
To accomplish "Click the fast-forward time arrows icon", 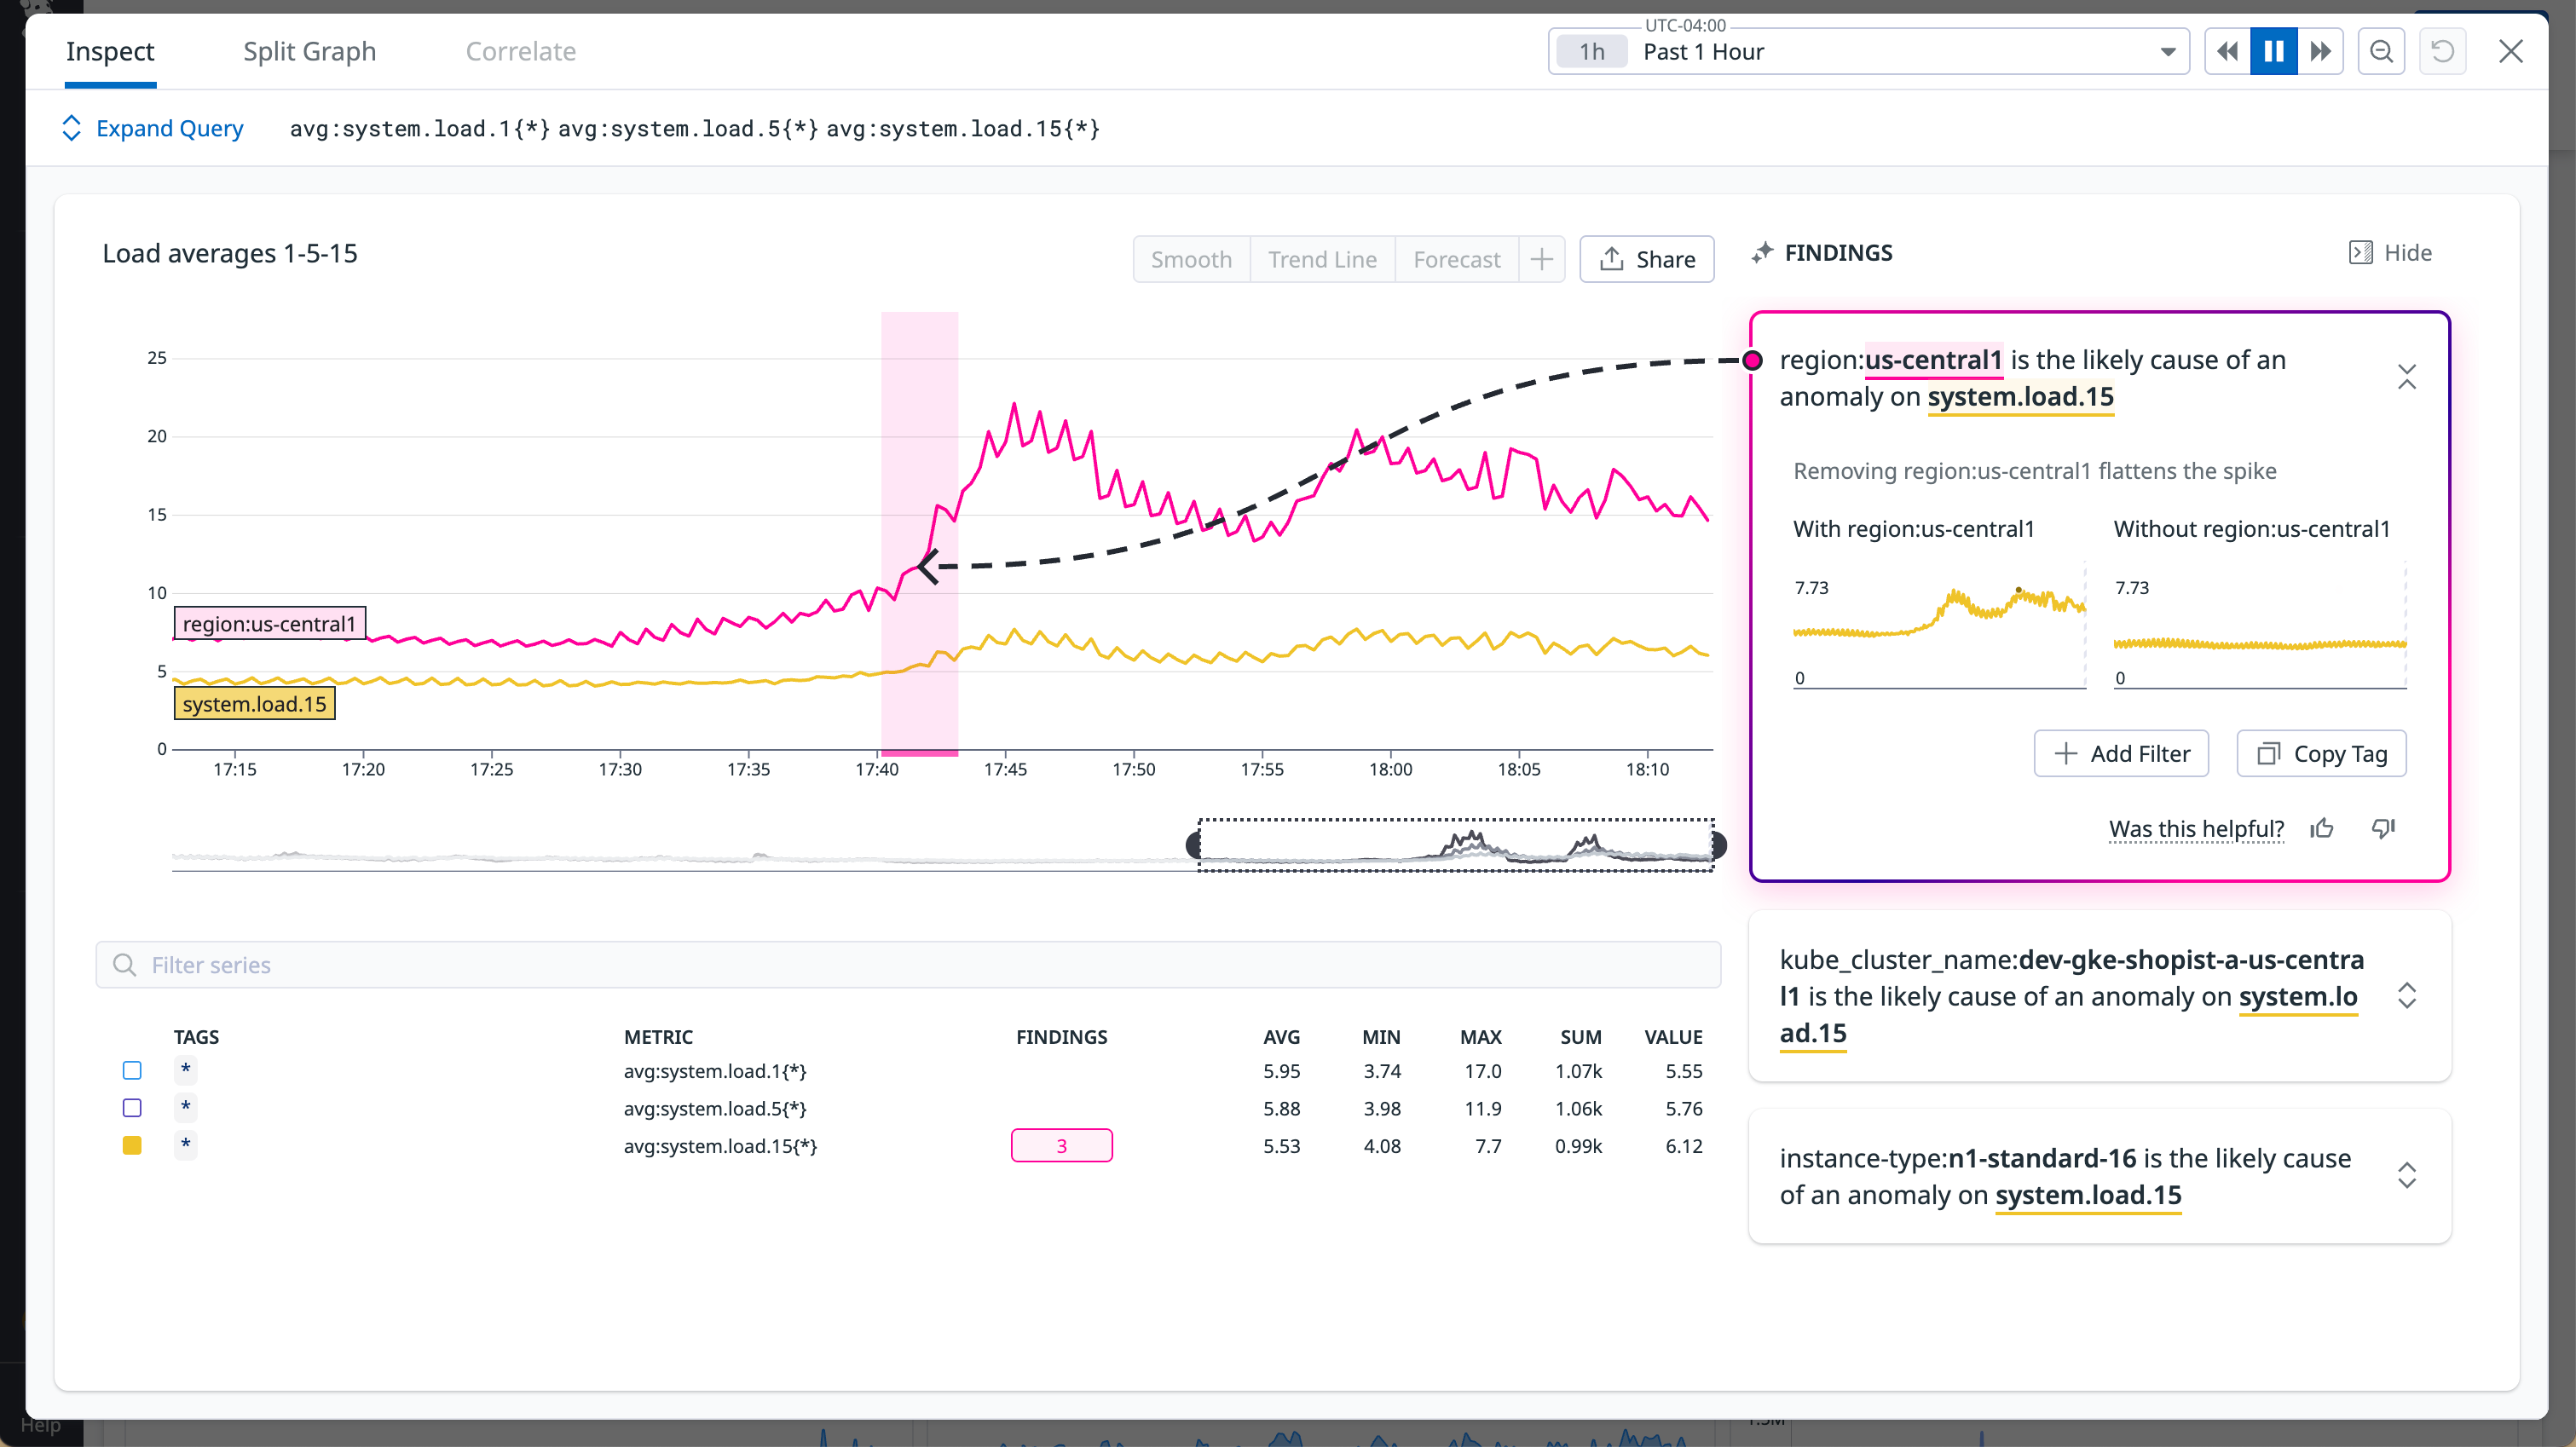I will click(2320, 51).
